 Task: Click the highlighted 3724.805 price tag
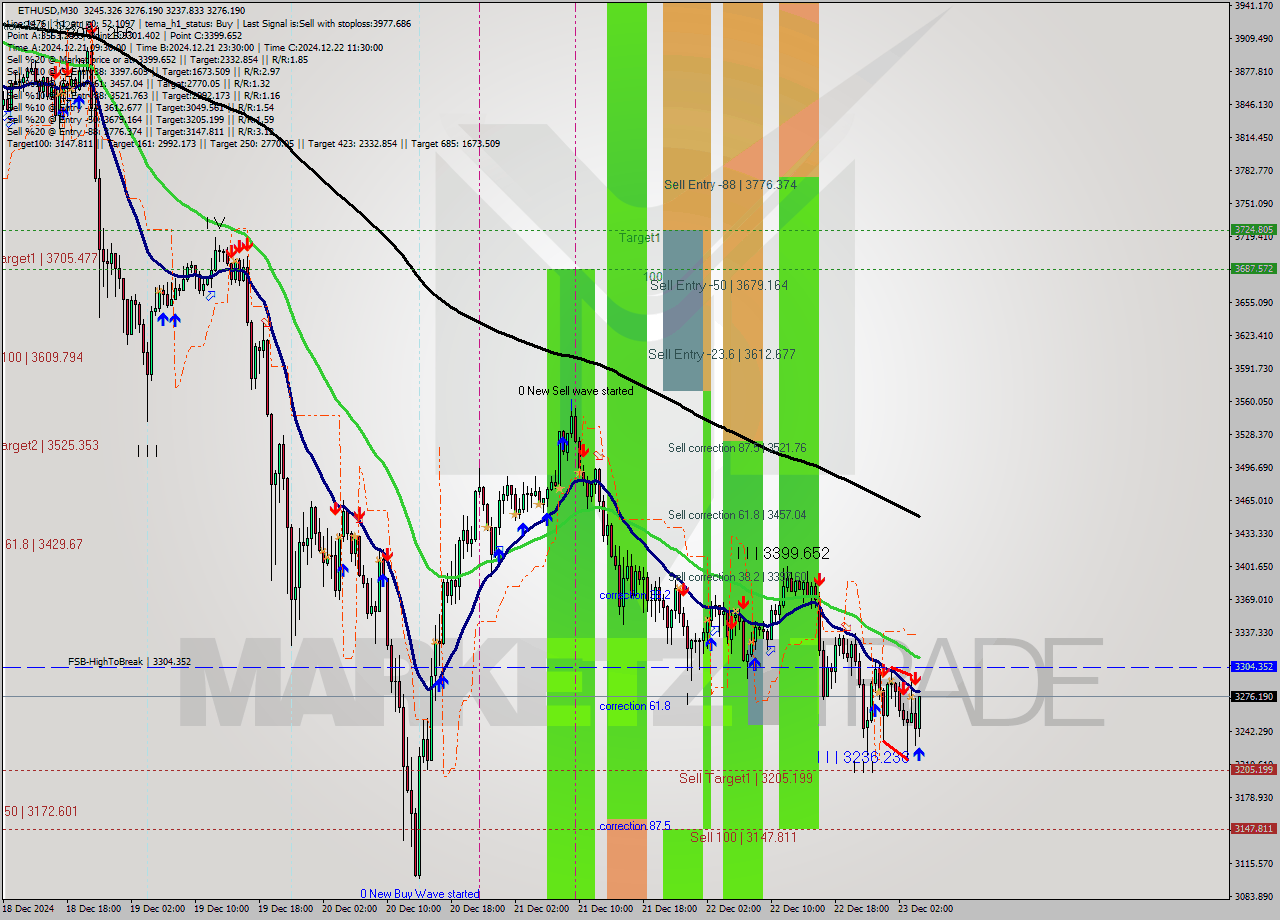point(1254,230)
